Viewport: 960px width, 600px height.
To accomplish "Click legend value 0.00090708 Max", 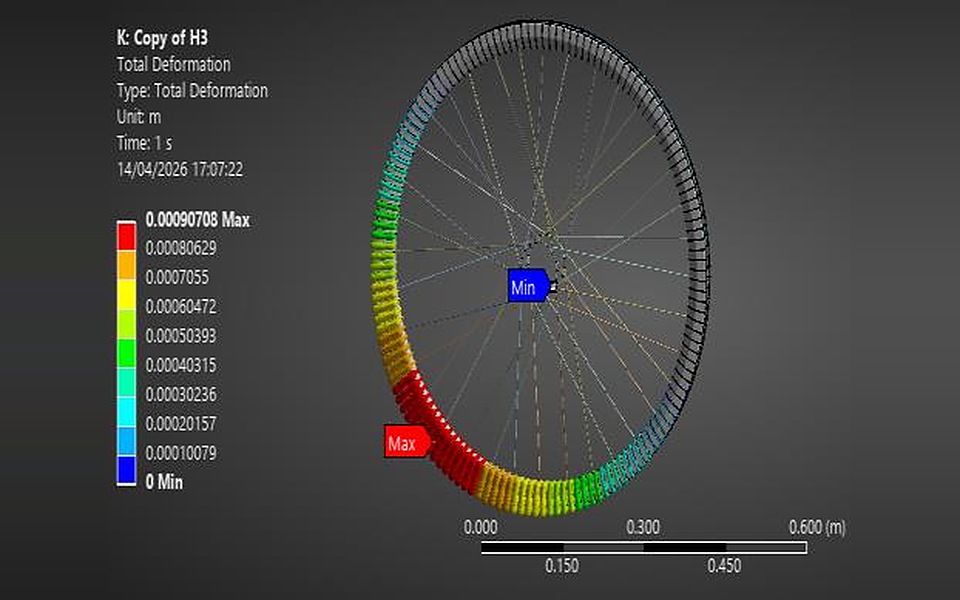I will point(198,220).
